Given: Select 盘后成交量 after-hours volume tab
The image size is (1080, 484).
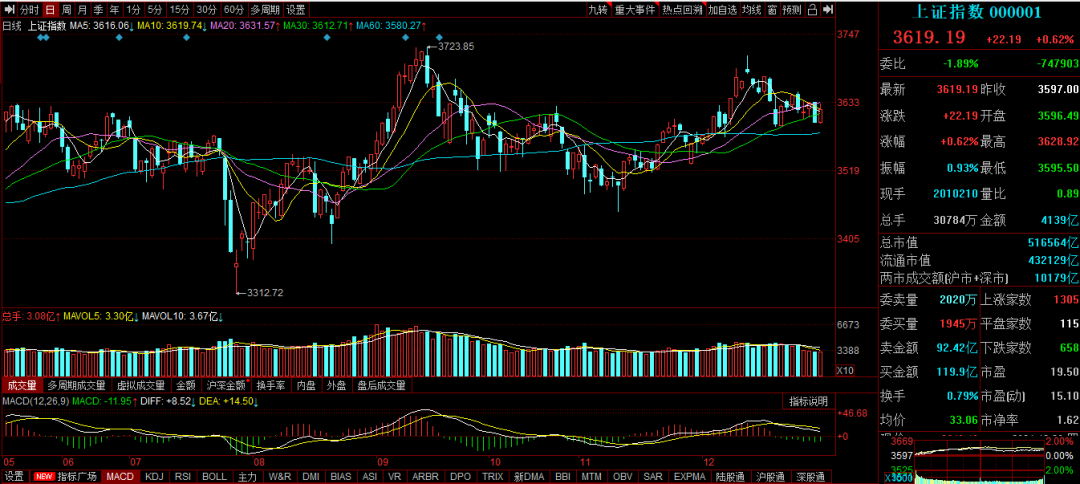Looking at the screenshot, I should (381, 386).
